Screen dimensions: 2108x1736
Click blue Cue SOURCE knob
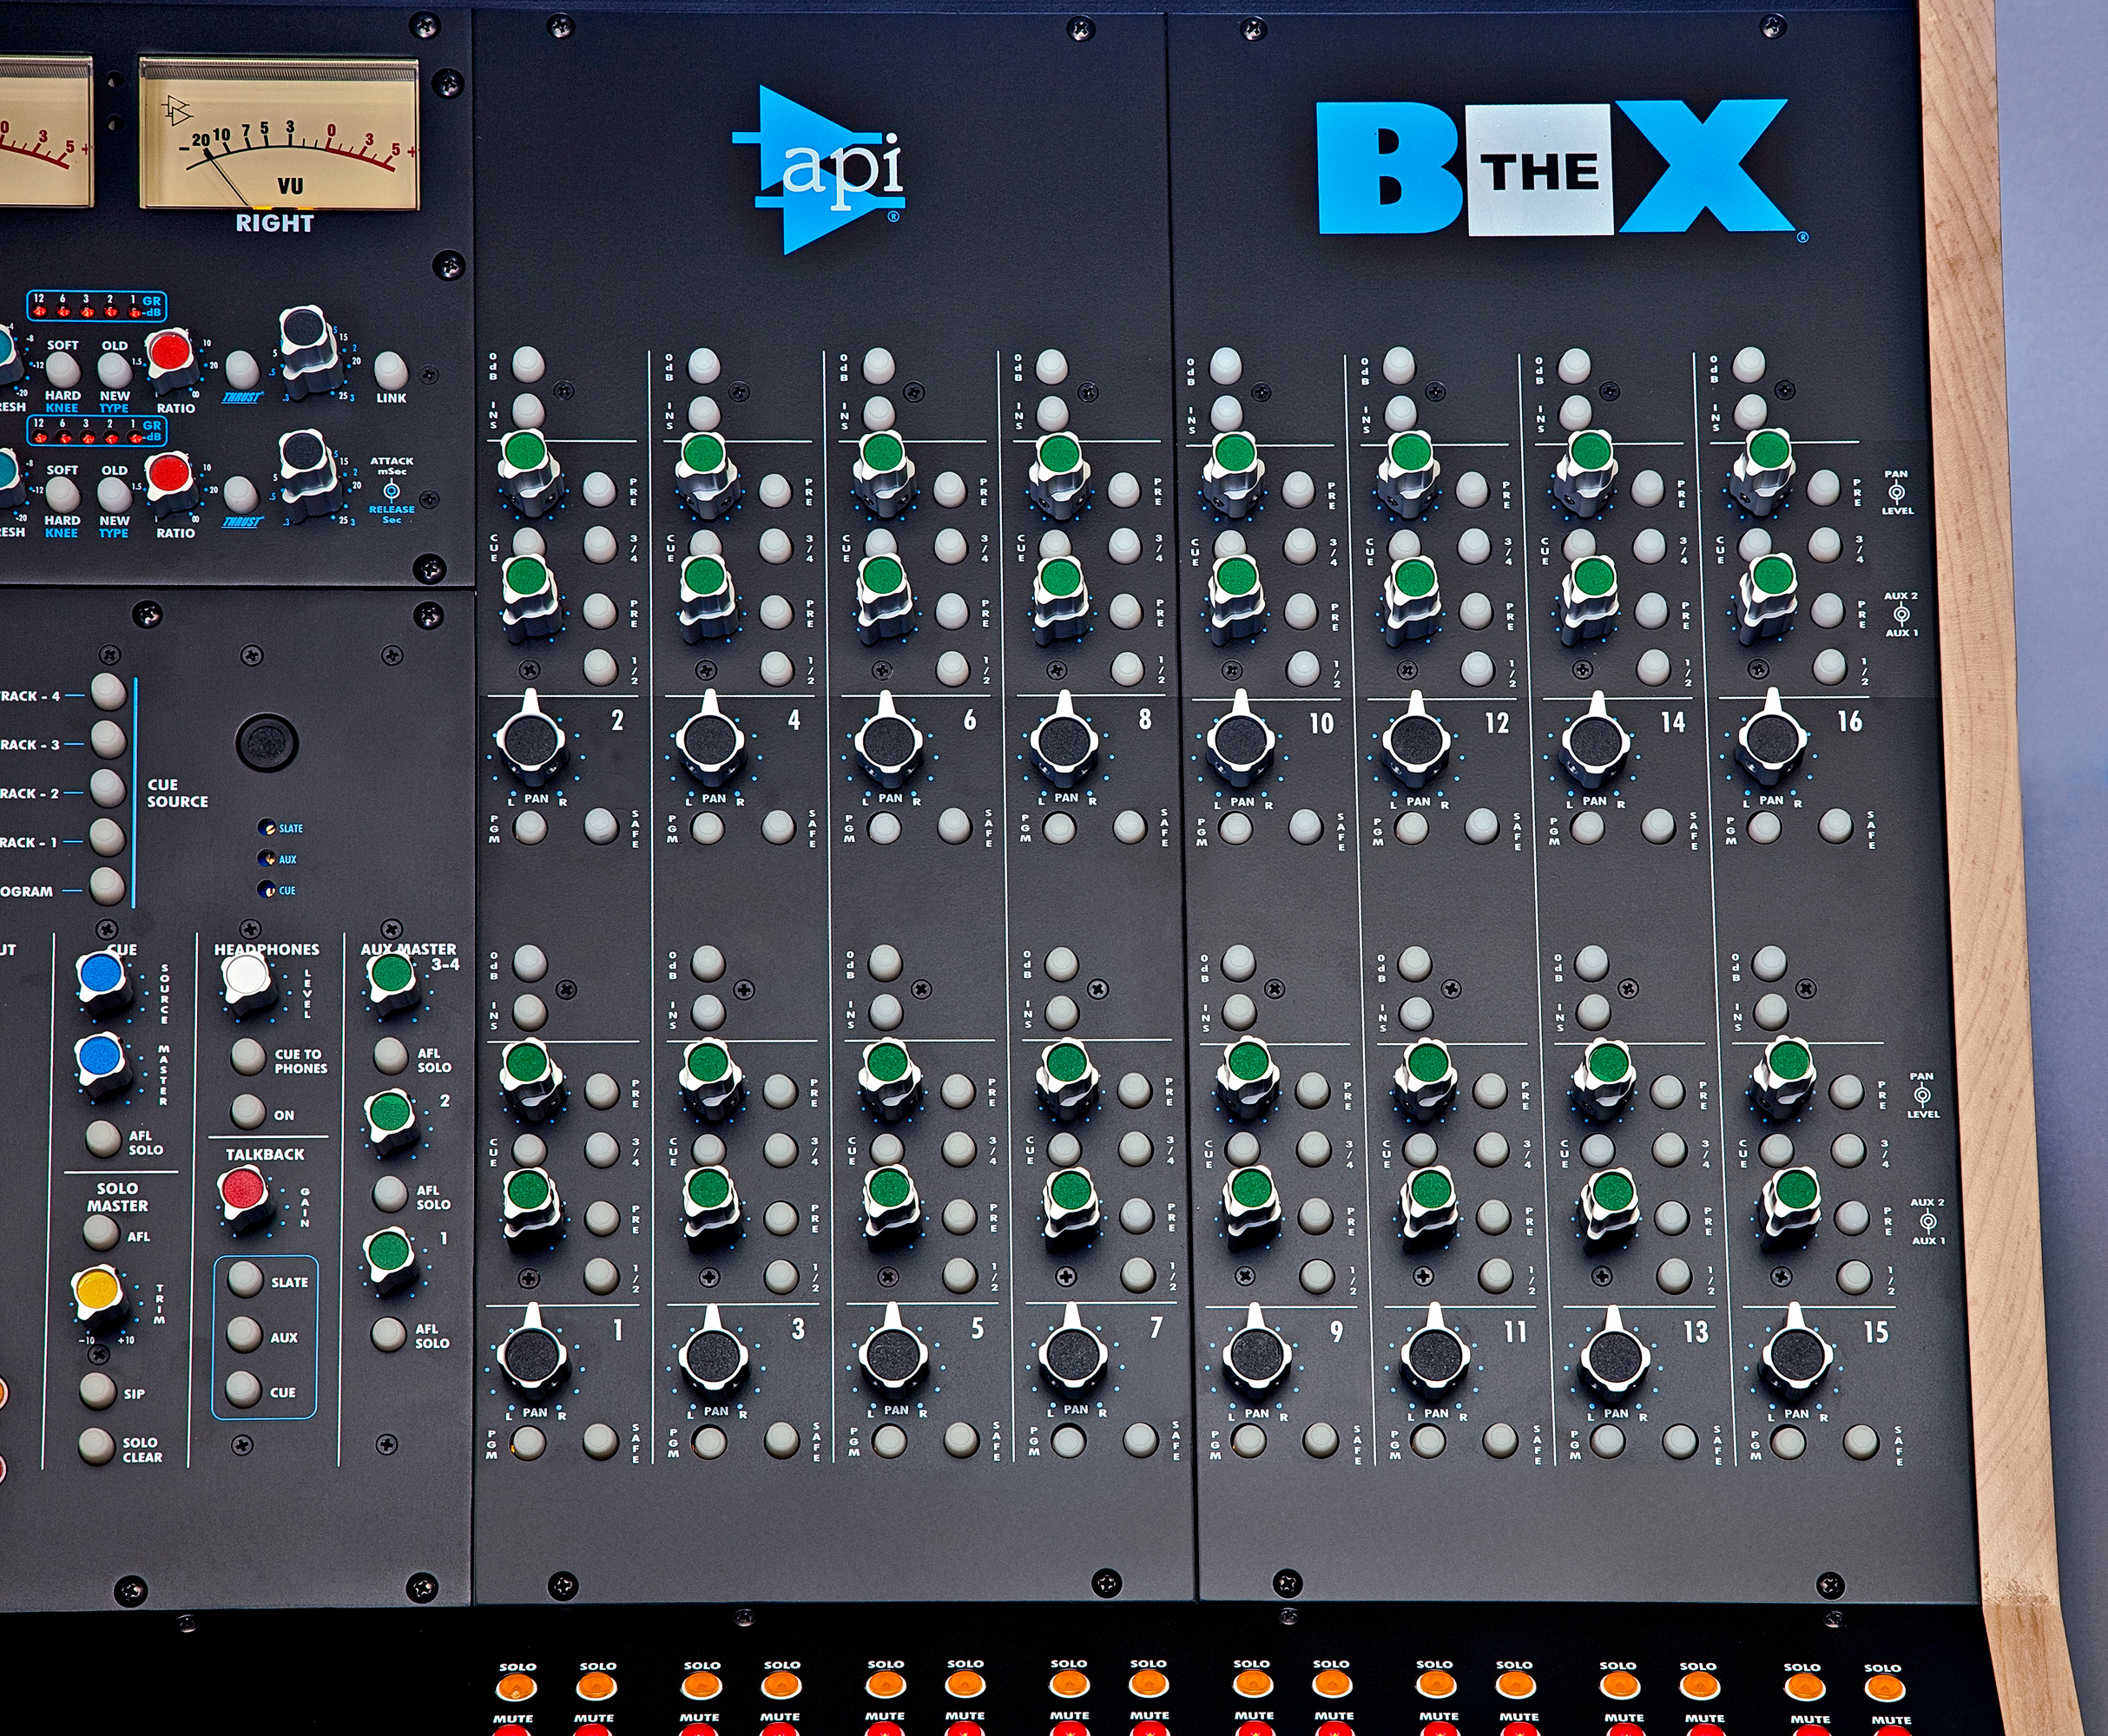[100, 973]
